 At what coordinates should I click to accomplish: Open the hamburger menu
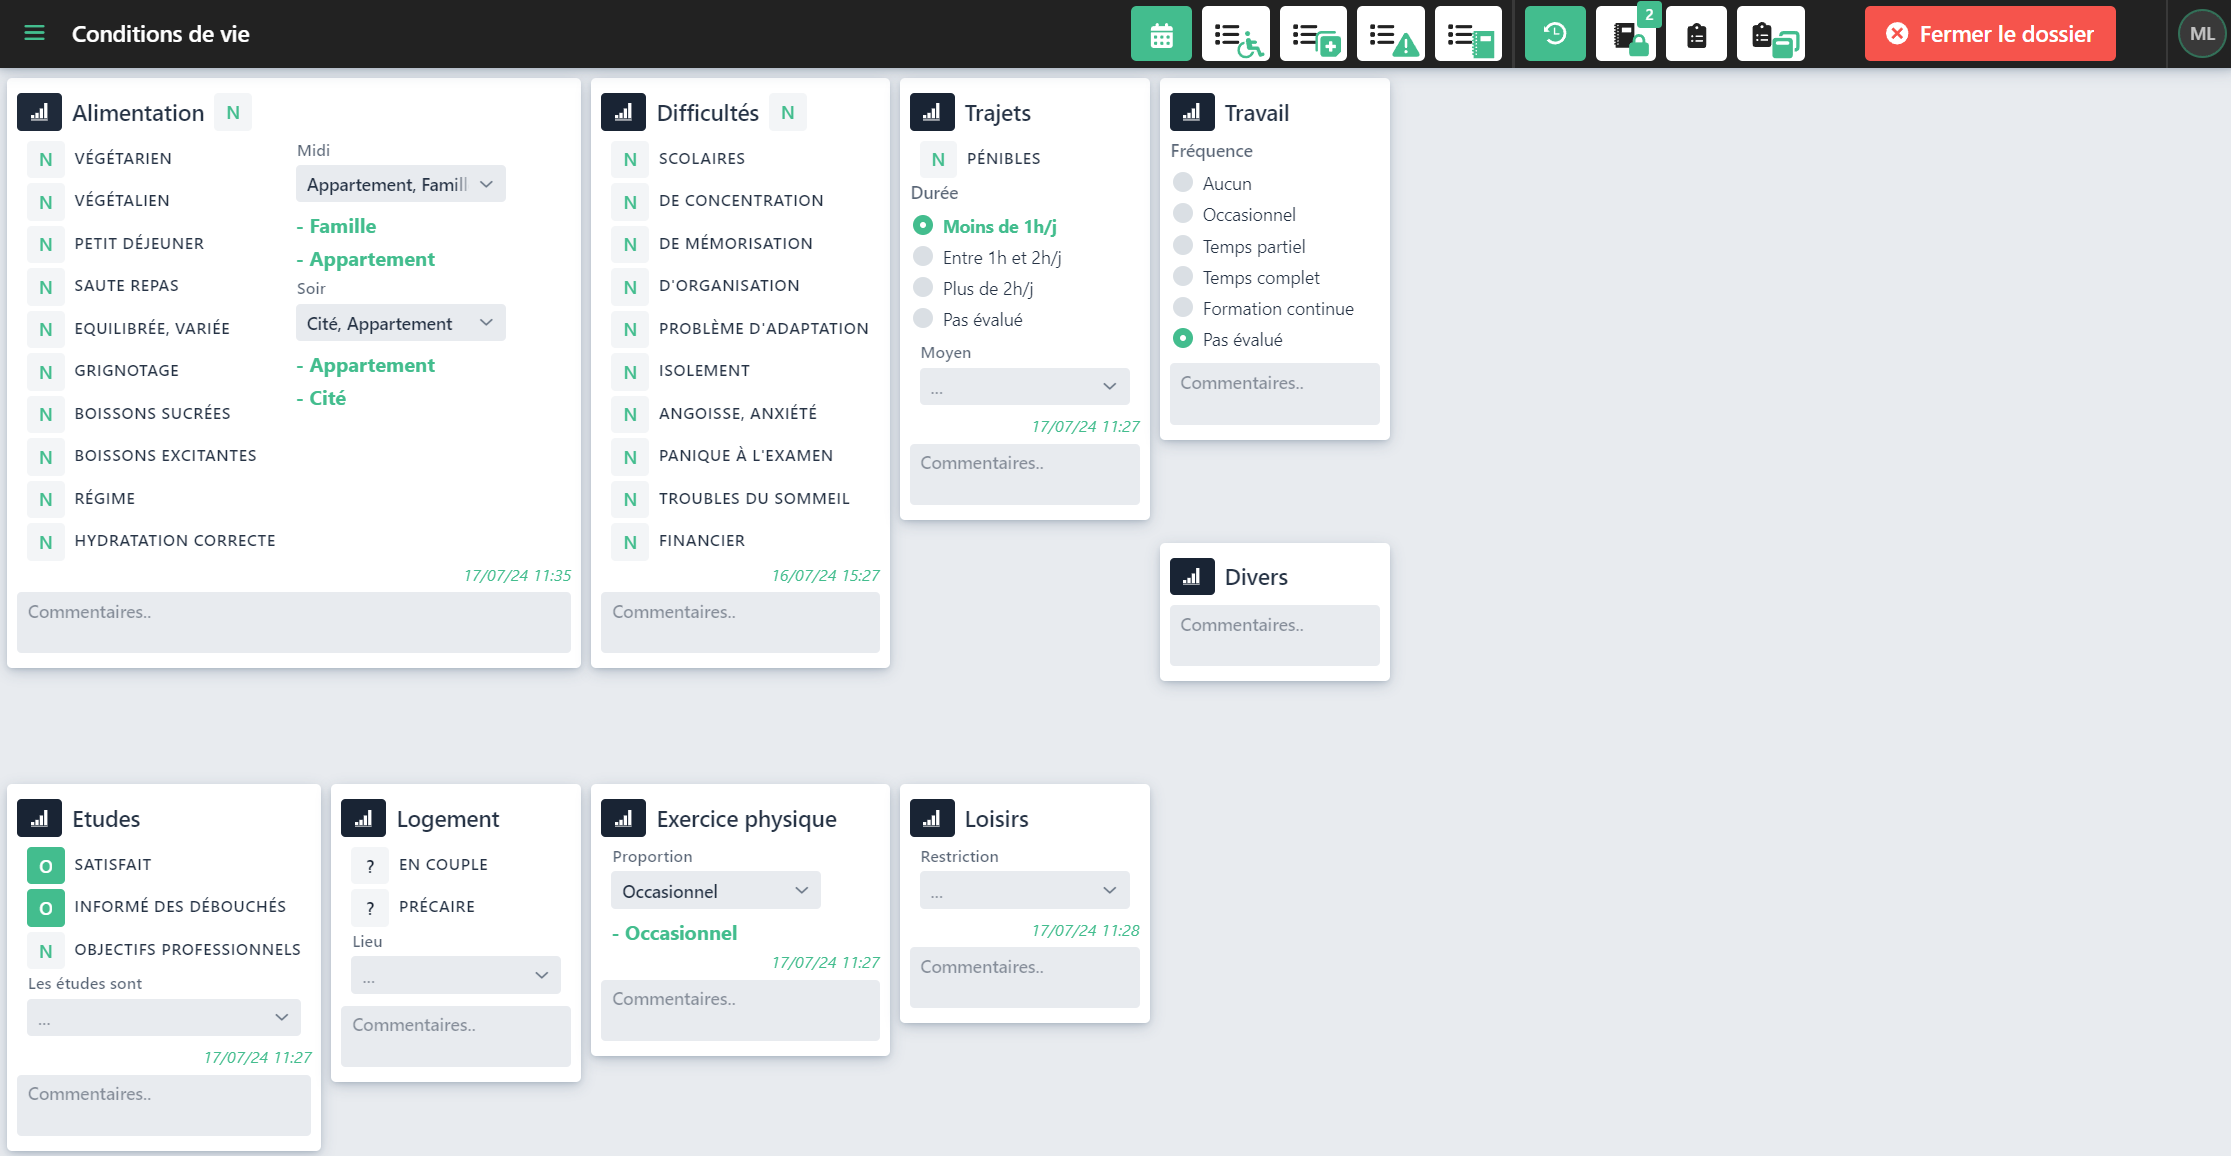(x=34, y=33)
